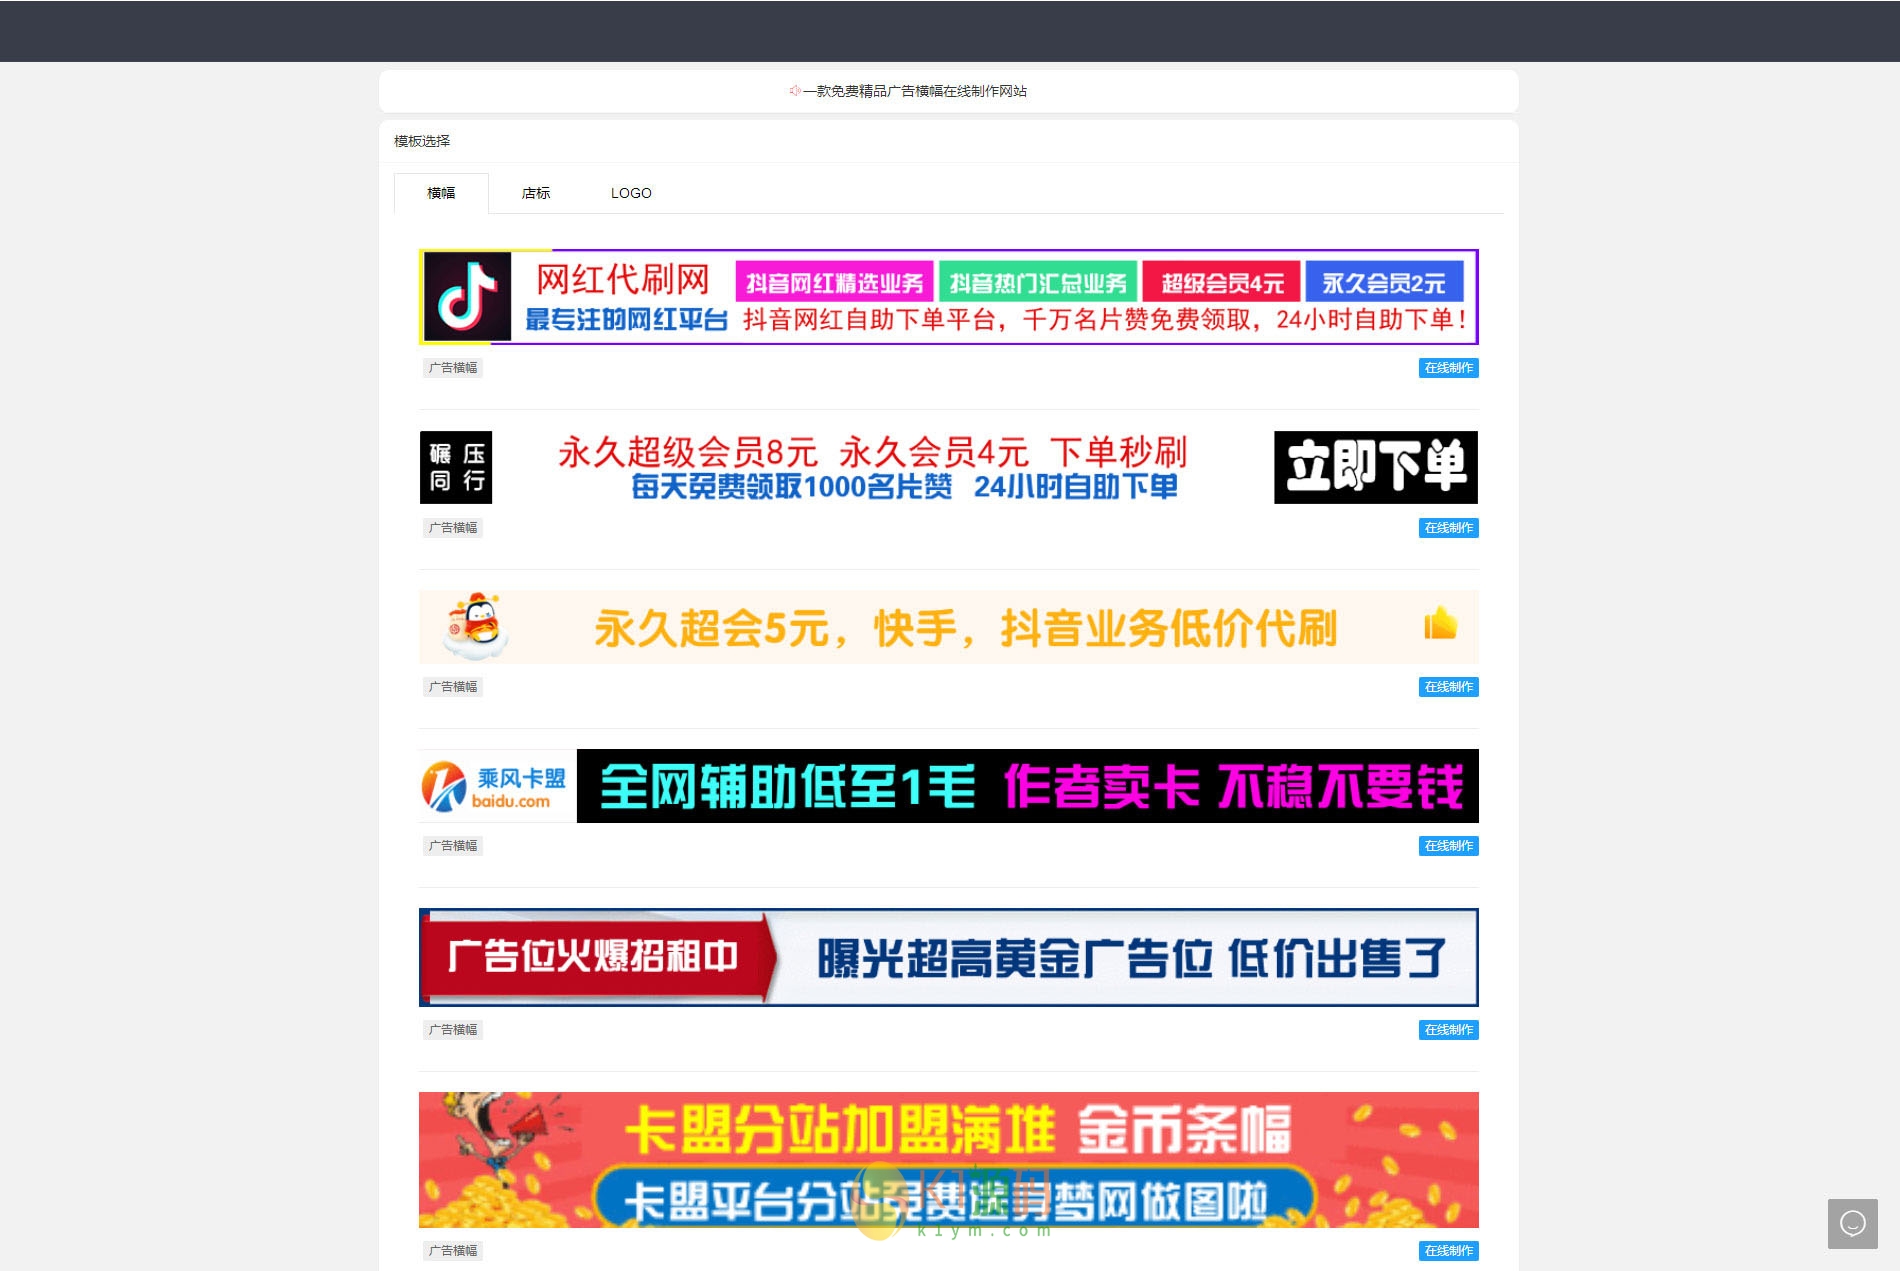
Task: Click 在线制作 under the 卡盟分站加盟 banner
Action: pos(1448,1251)
